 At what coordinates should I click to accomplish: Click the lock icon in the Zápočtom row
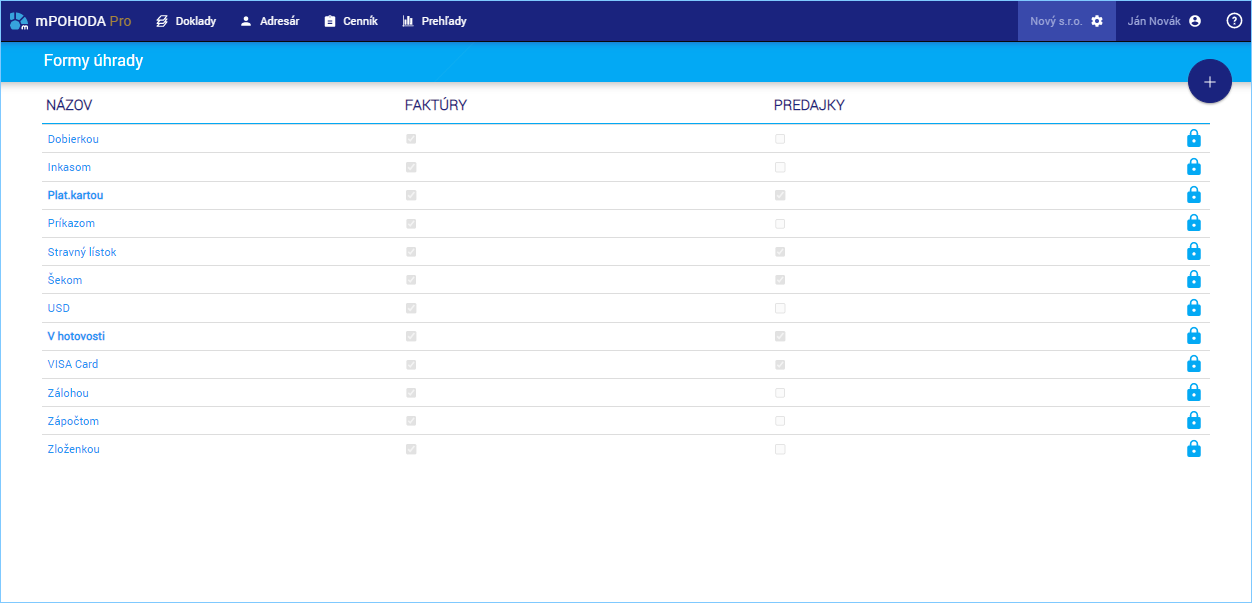[x=1193, y=420]
